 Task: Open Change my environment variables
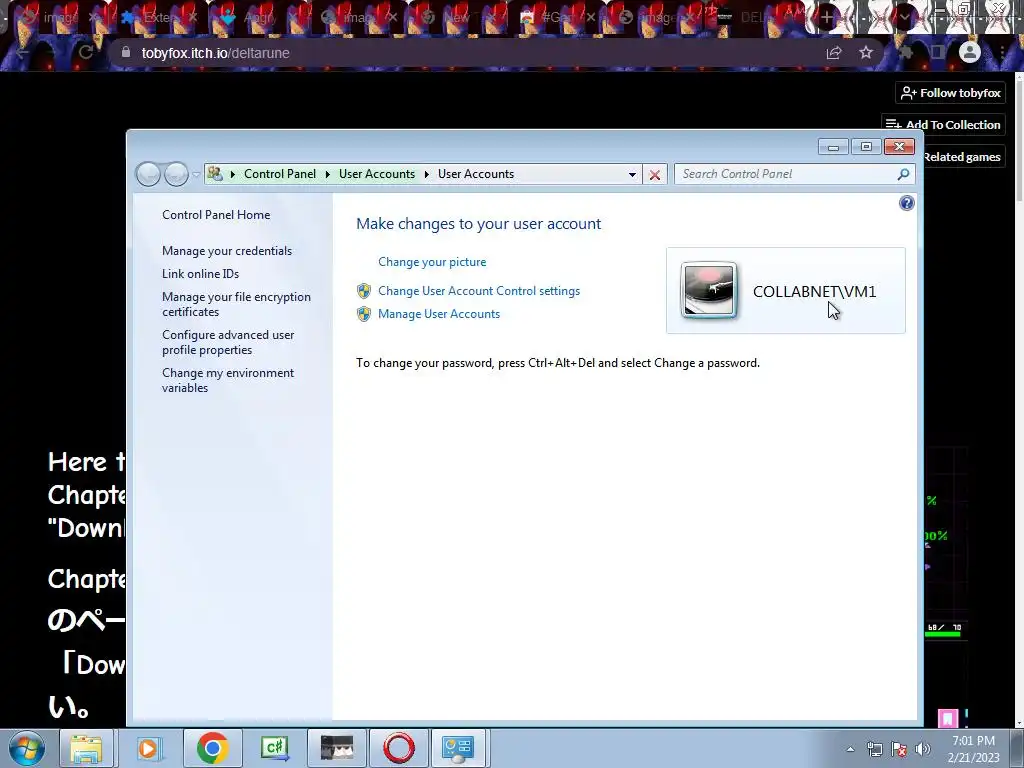pyautogui.click(x=228, y=380)
